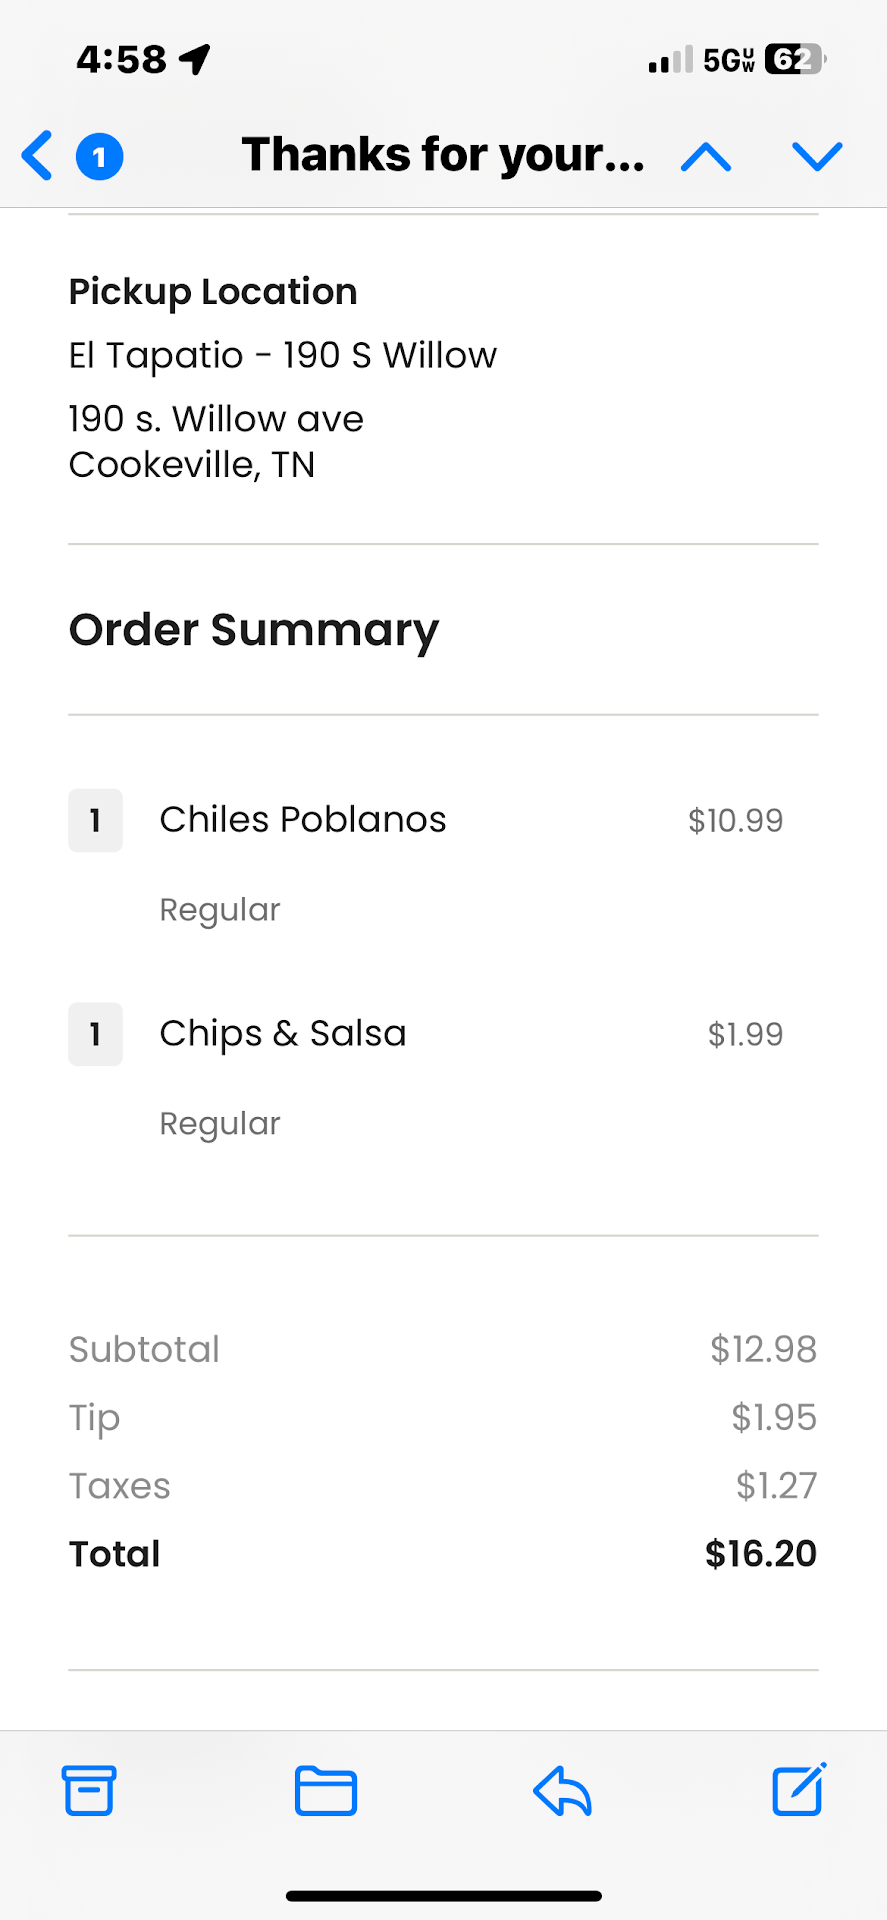Tap the battery indicator
Screen dimensions: 887x1920
tap(795, 60)
